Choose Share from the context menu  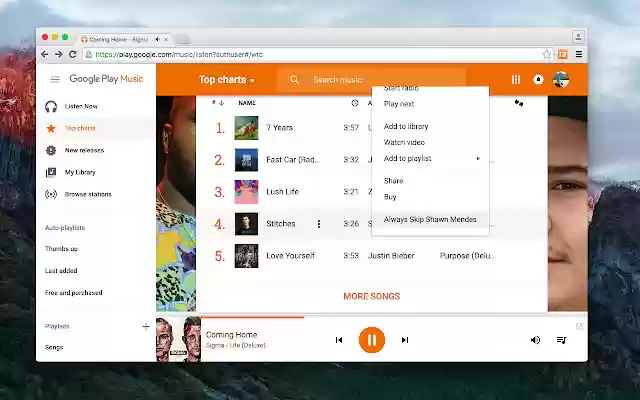point(393,181)
